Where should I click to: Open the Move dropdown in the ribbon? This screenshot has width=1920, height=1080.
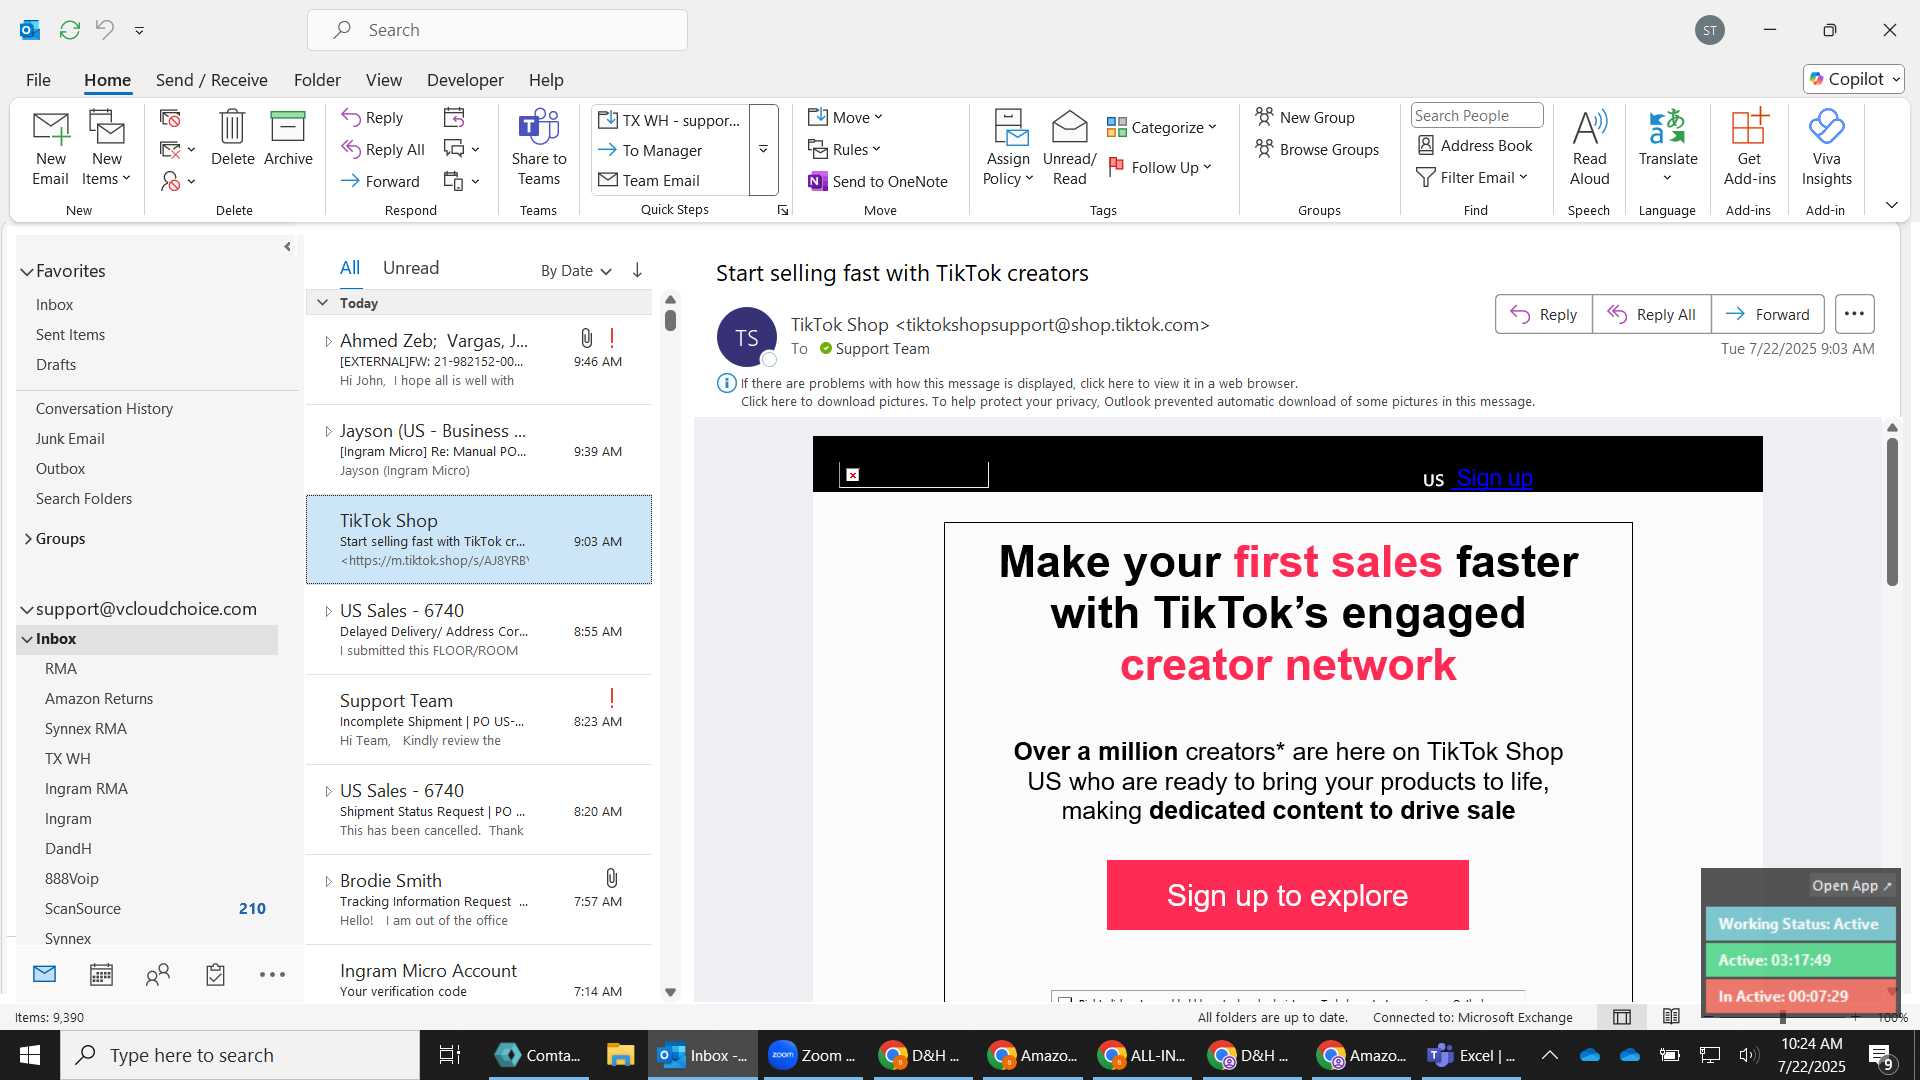coord(846,117)
